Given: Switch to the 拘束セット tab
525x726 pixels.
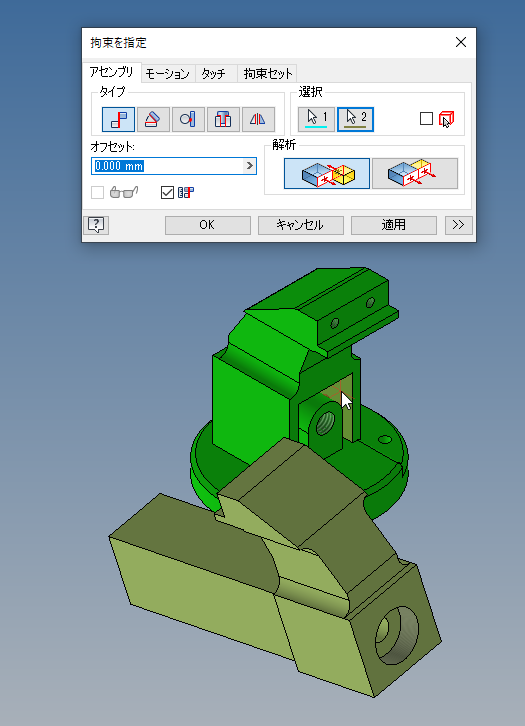Looking at the screenshot, I should coord(268,74).
